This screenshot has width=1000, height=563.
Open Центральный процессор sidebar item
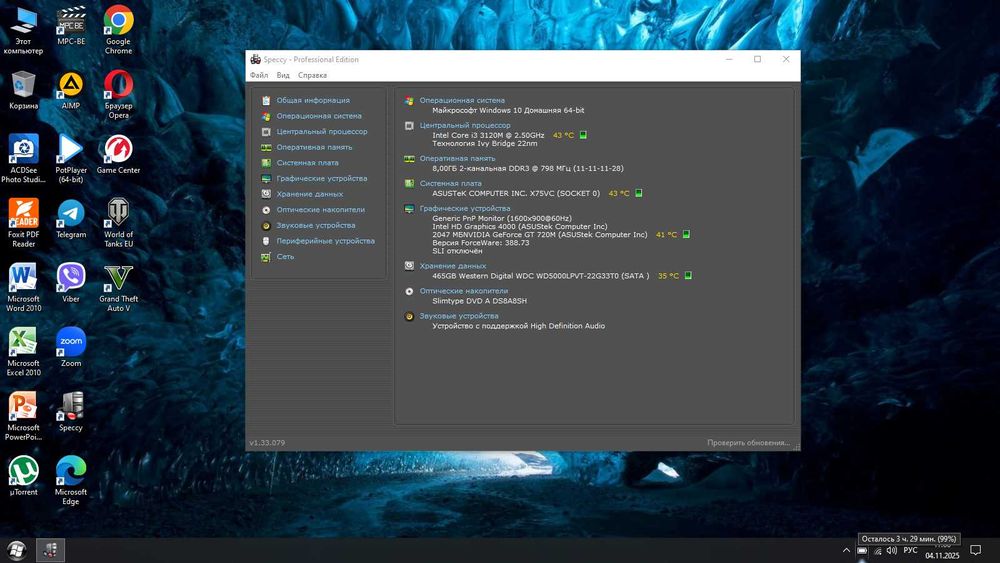pyautogui.click(x=321, y=131)
